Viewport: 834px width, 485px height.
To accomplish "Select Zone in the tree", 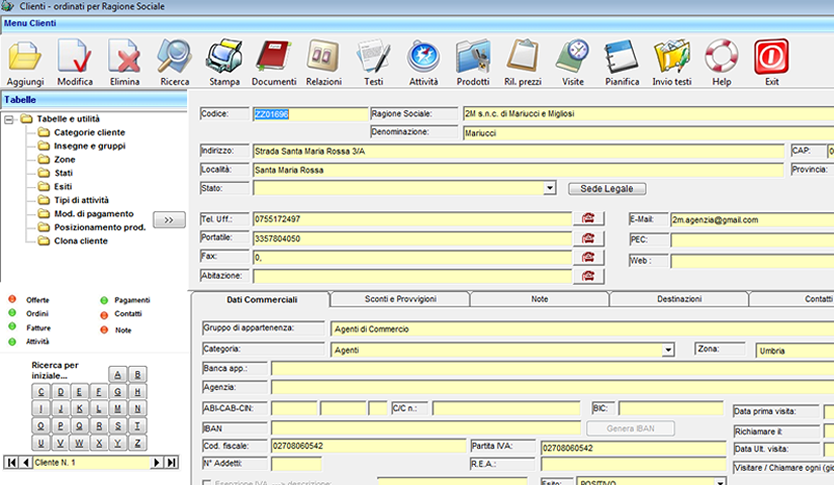I will (64, 160).
